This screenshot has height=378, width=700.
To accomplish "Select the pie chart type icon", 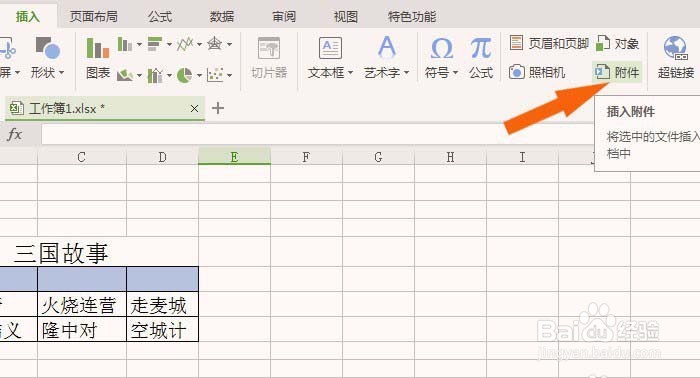I will [x=185, y=75].
